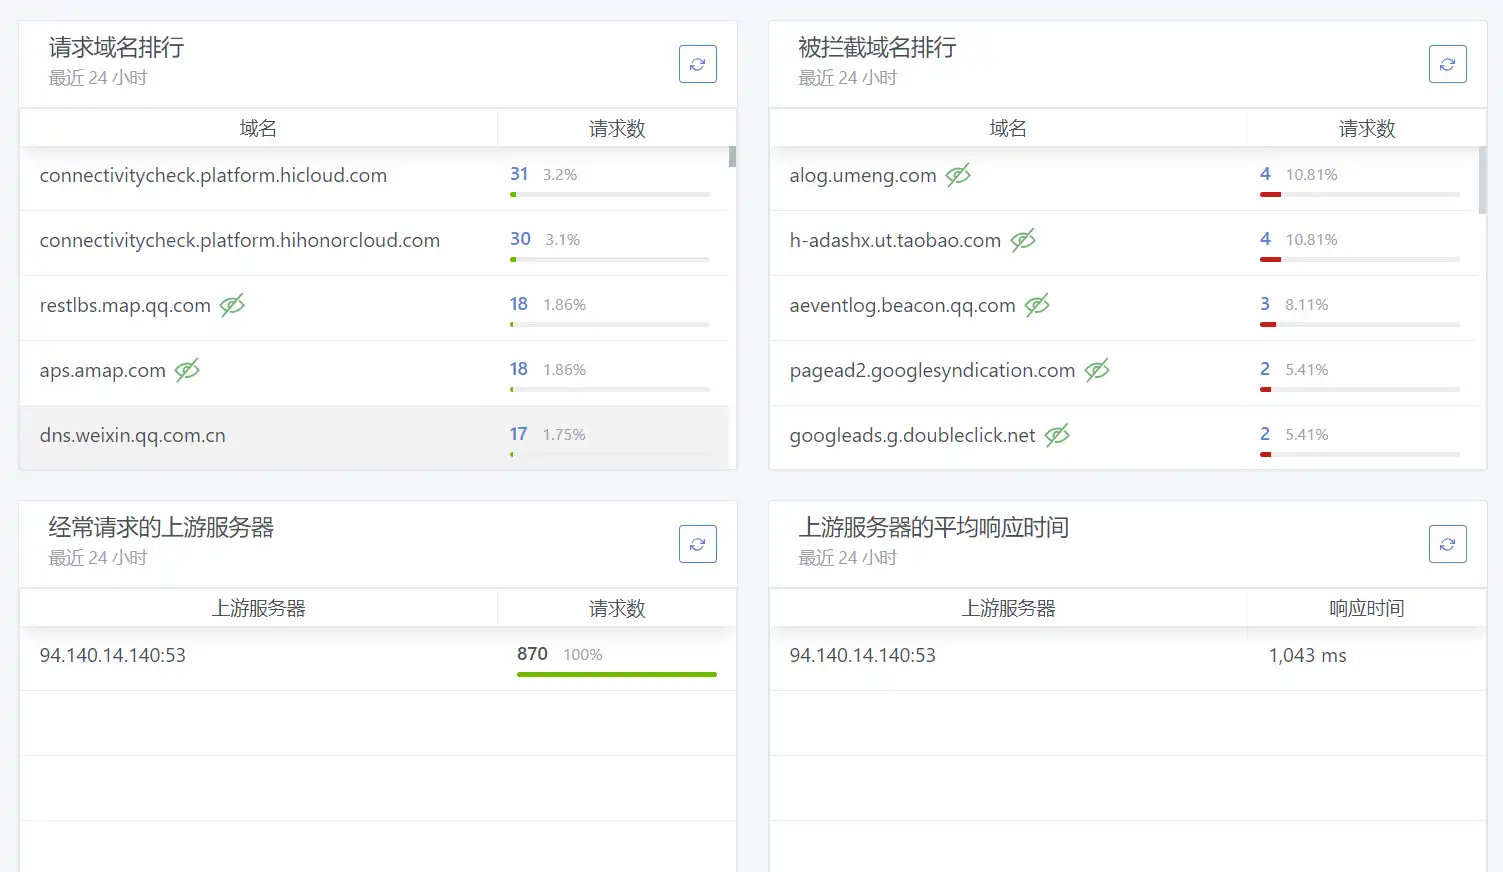This screenshot has height=872, width=1503.
Task: Click the 域名 column header in 请求域名排行
Action: point(258,128)
